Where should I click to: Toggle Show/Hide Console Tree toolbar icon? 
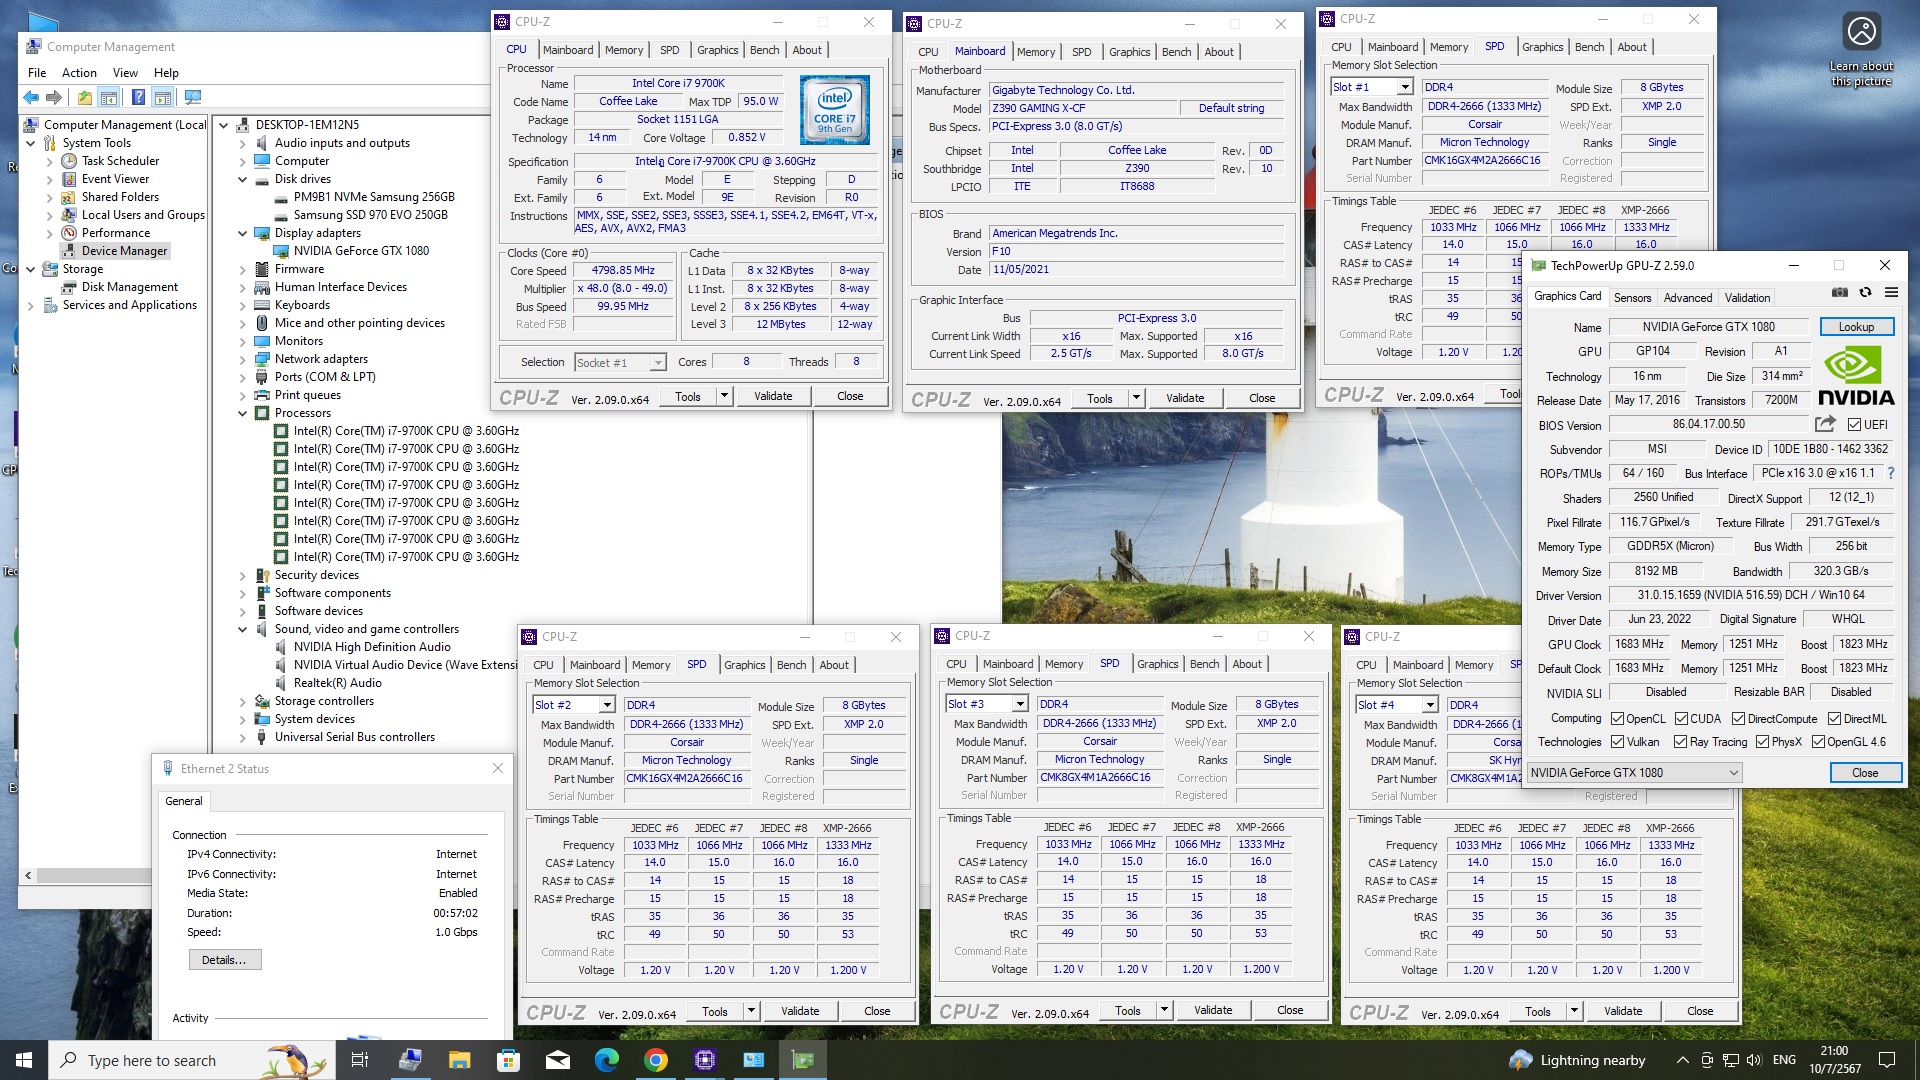pyautogui.click(x=109, y=97)
